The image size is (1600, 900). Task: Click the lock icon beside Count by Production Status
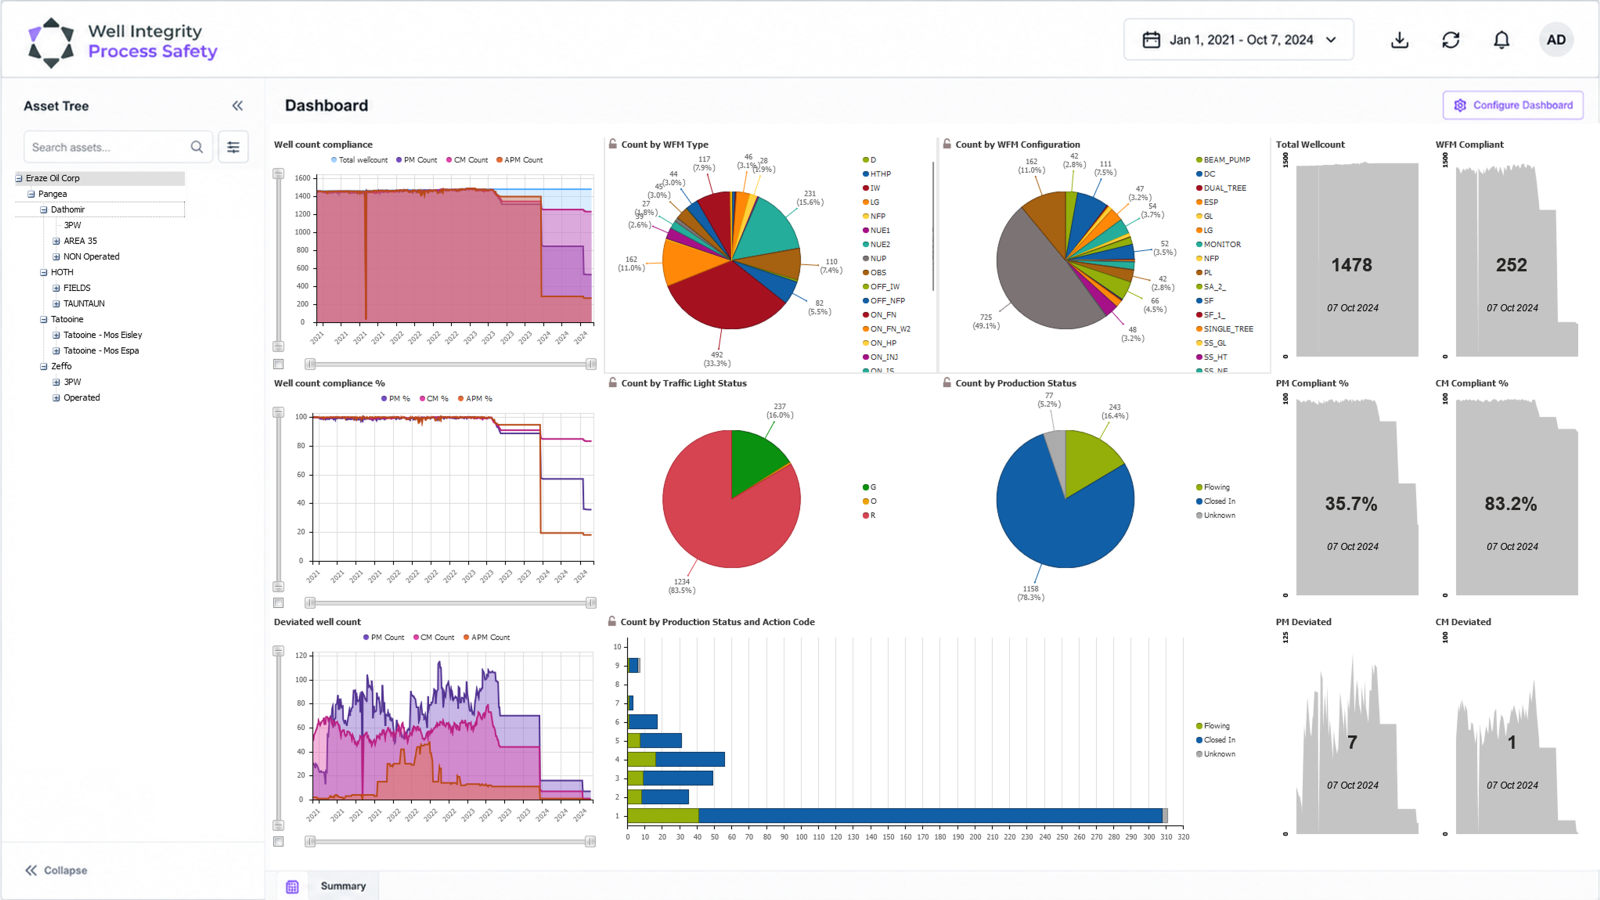947,383
